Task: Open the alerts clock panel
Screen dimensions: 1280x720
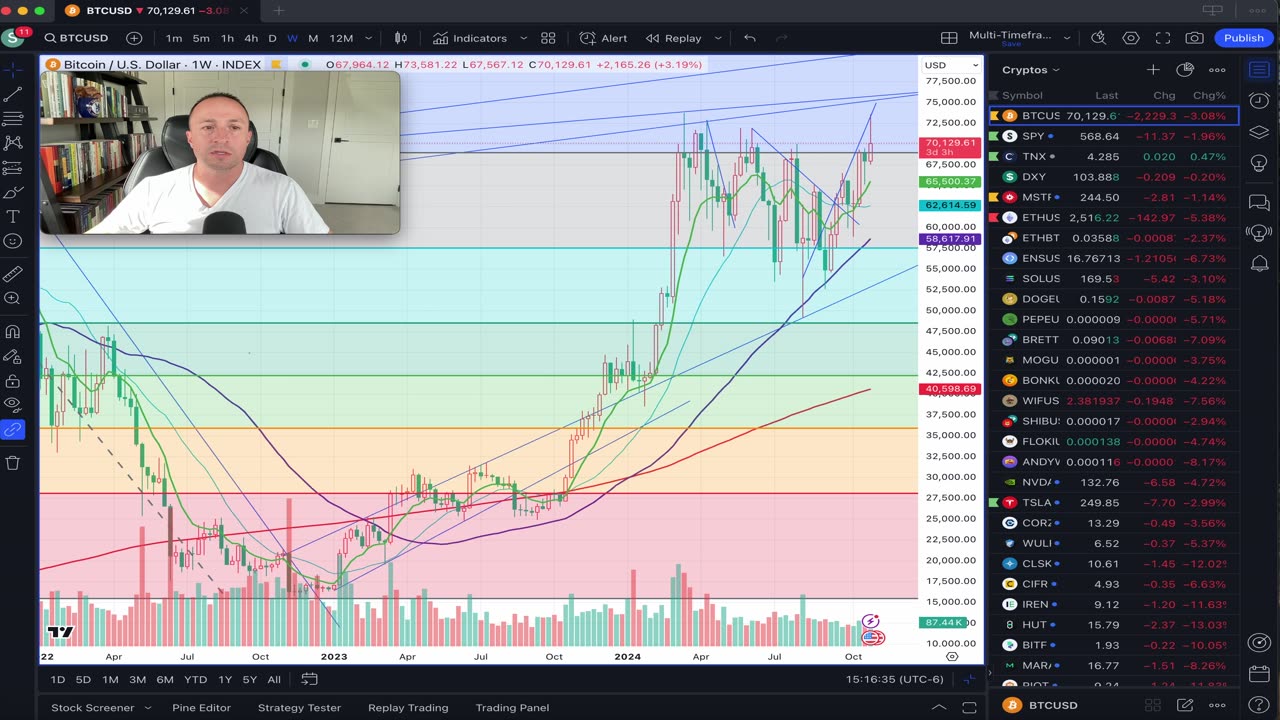Action: coord(1259,101)
